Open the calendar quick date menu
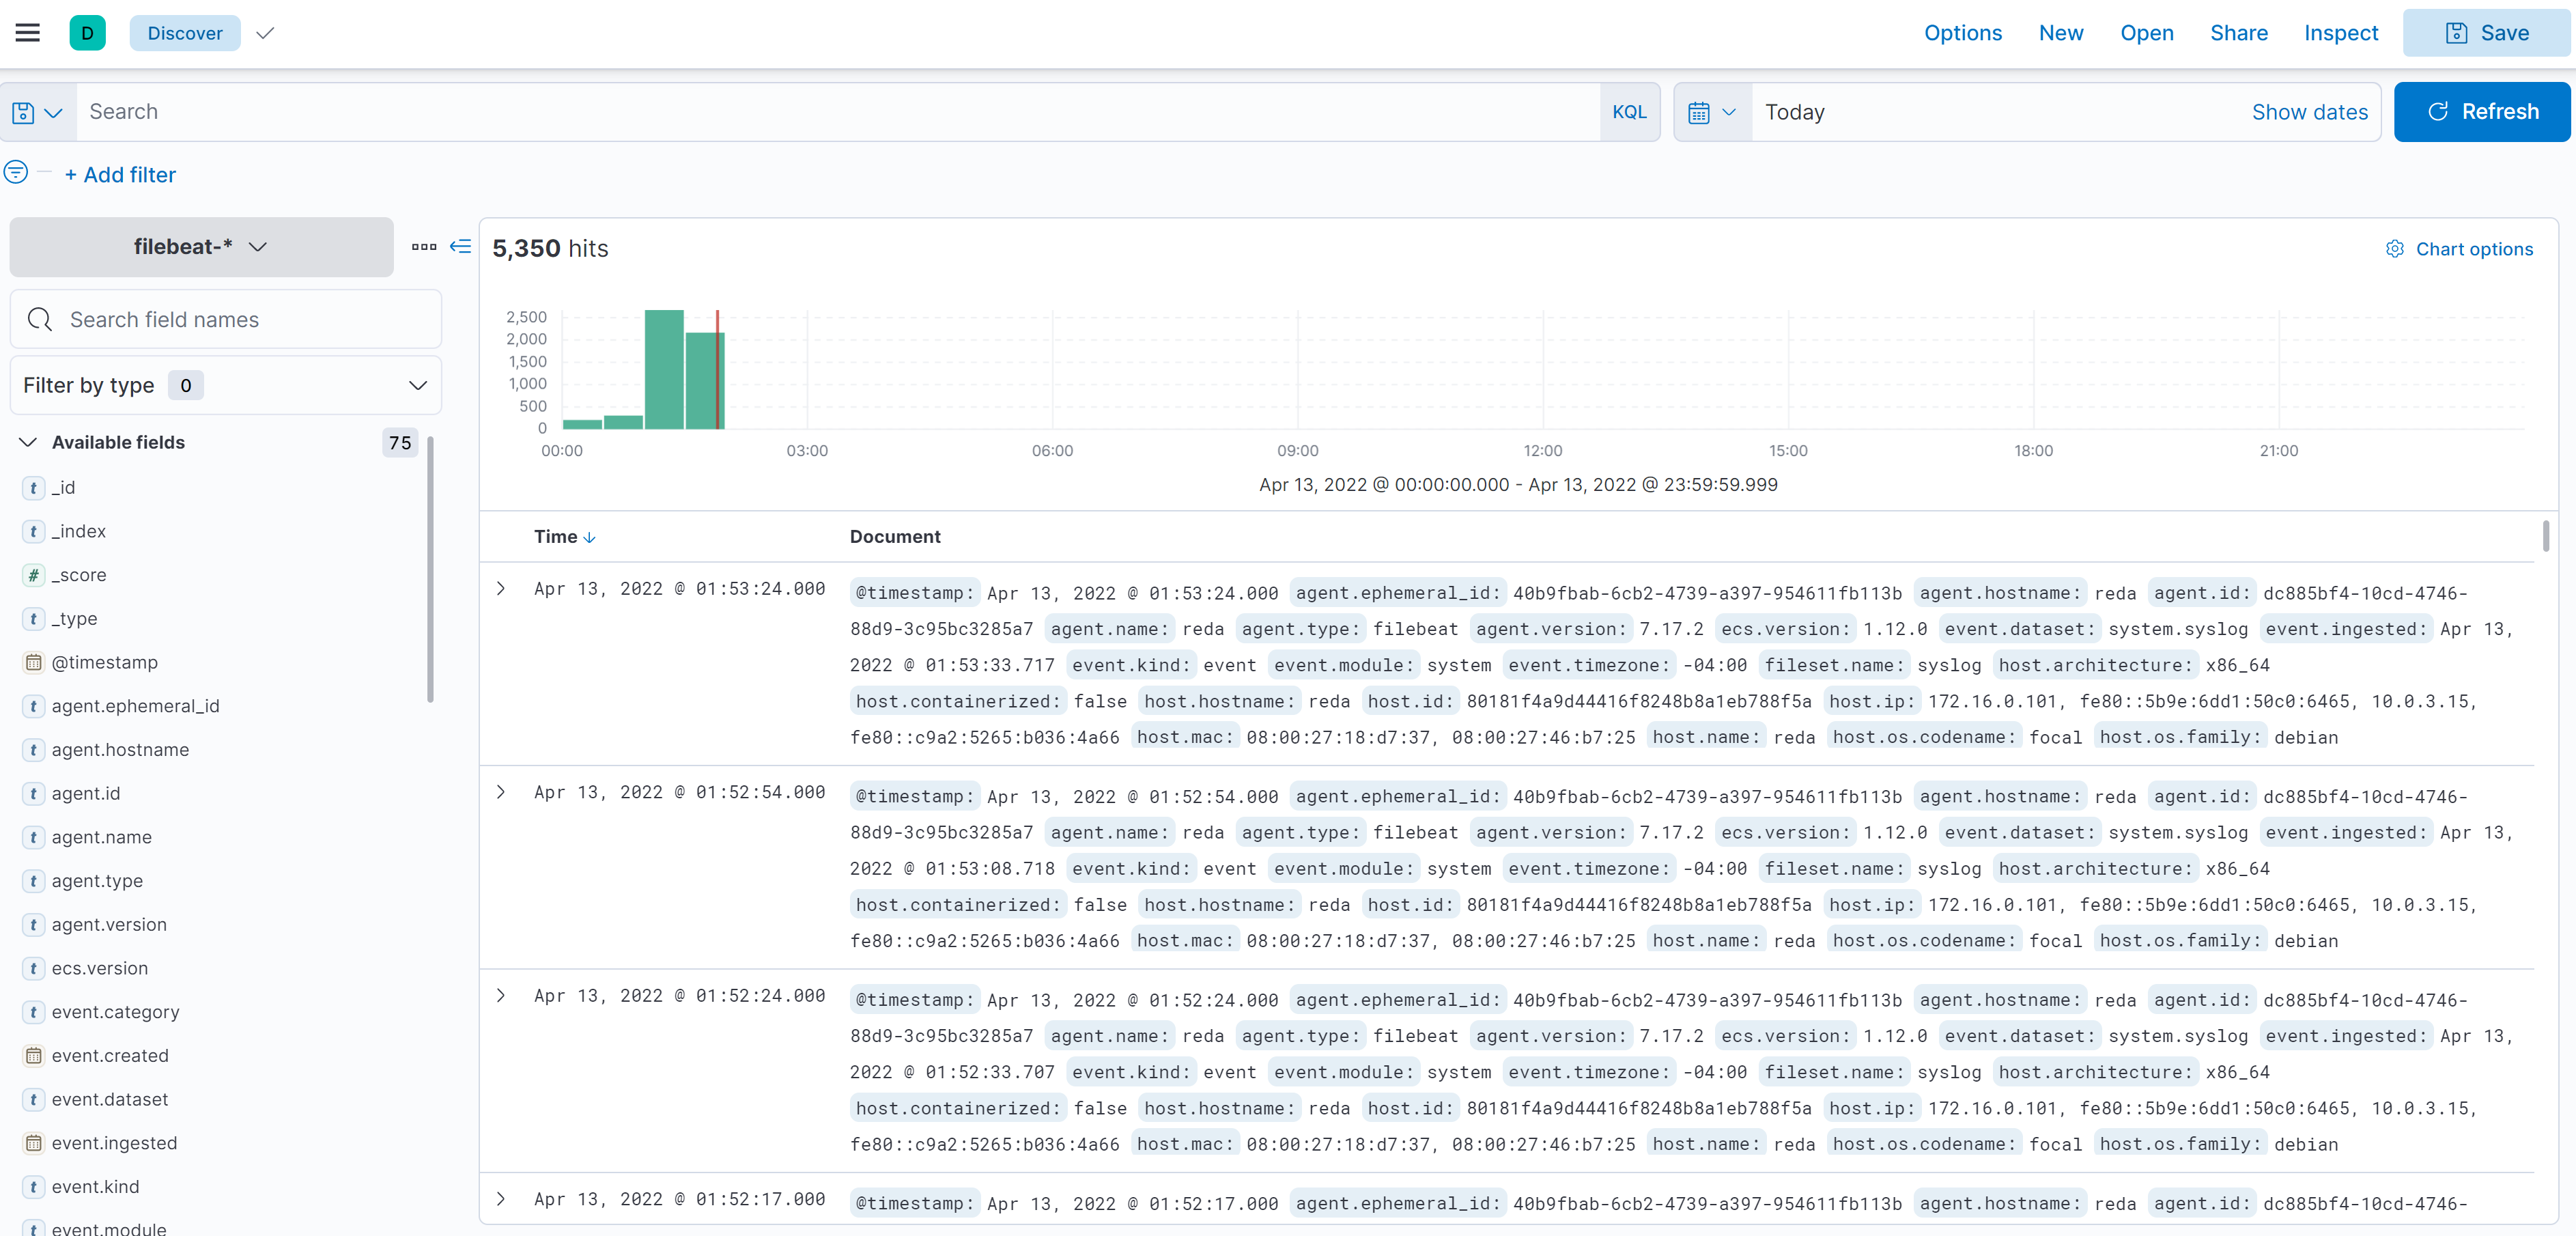 click(1711, 112)
